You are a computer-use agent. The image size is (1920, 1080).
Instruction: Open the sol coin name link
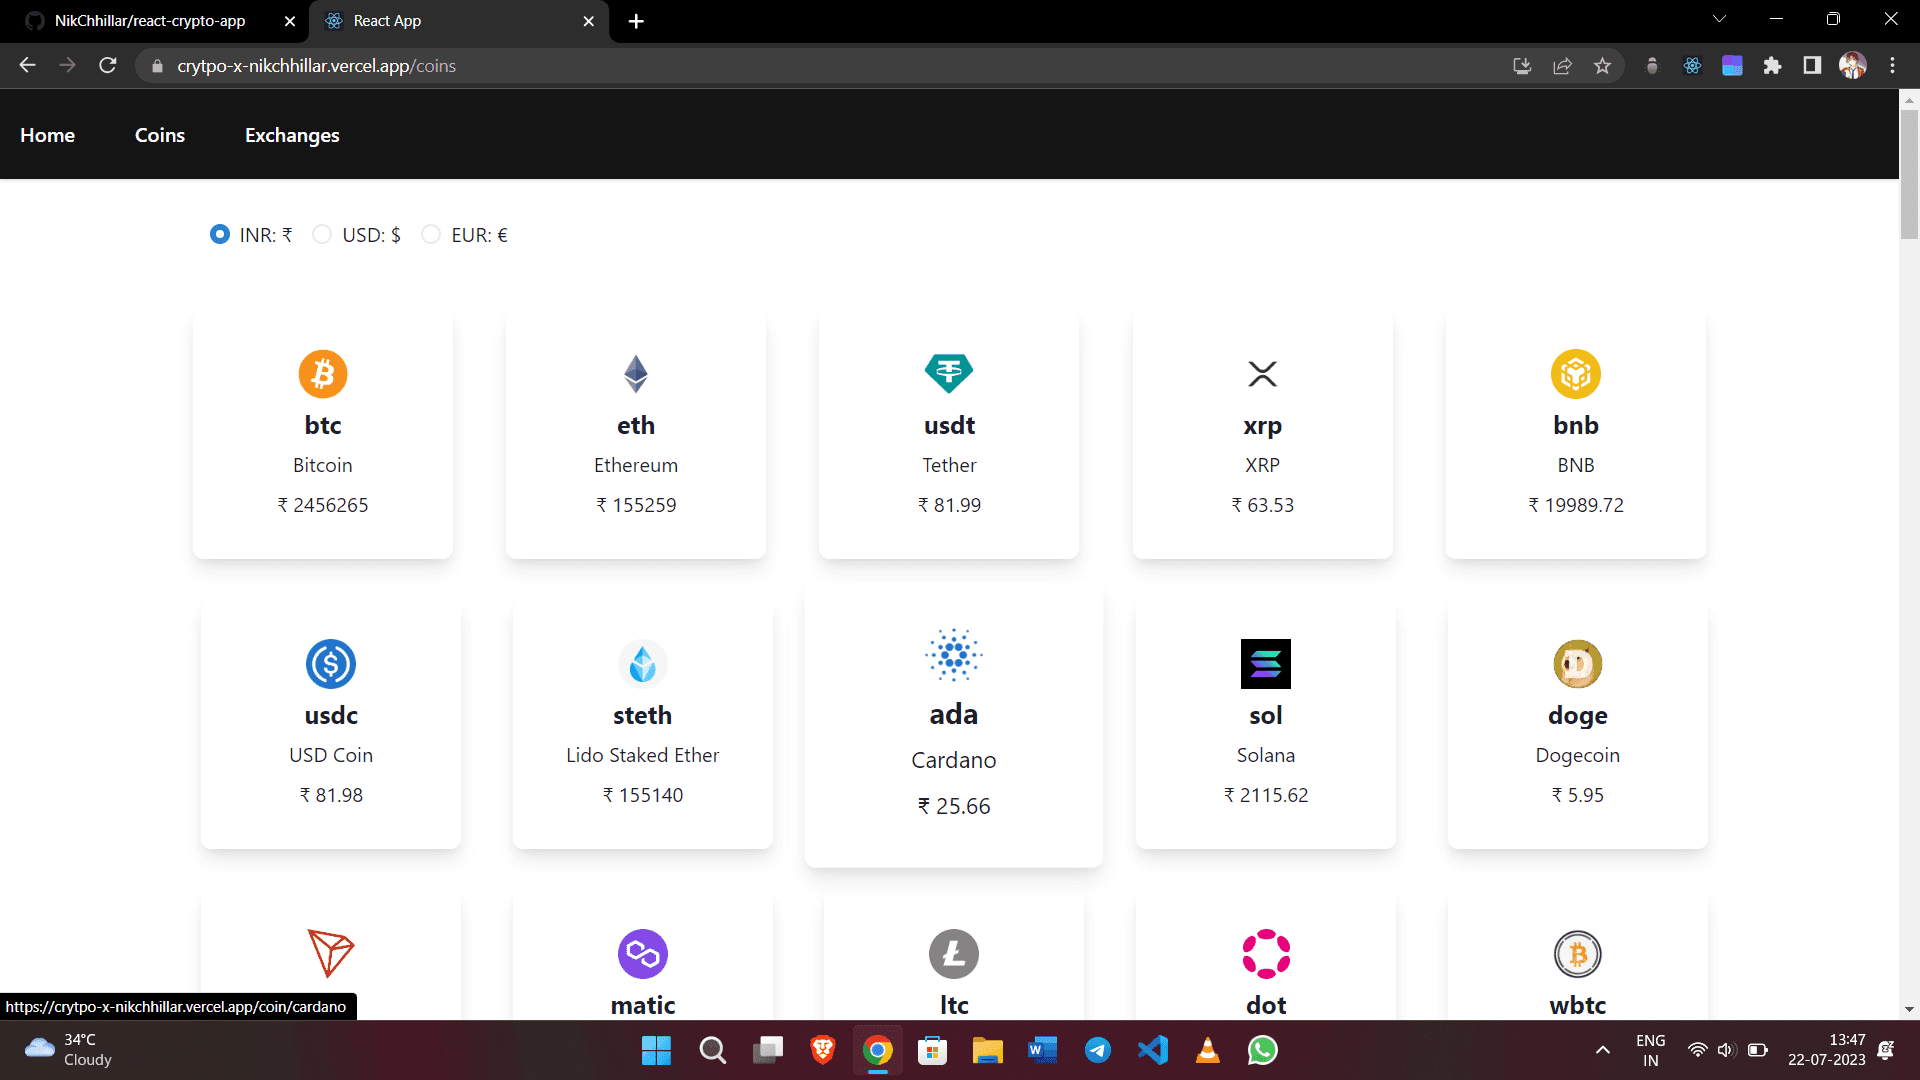coord(1266,715)
